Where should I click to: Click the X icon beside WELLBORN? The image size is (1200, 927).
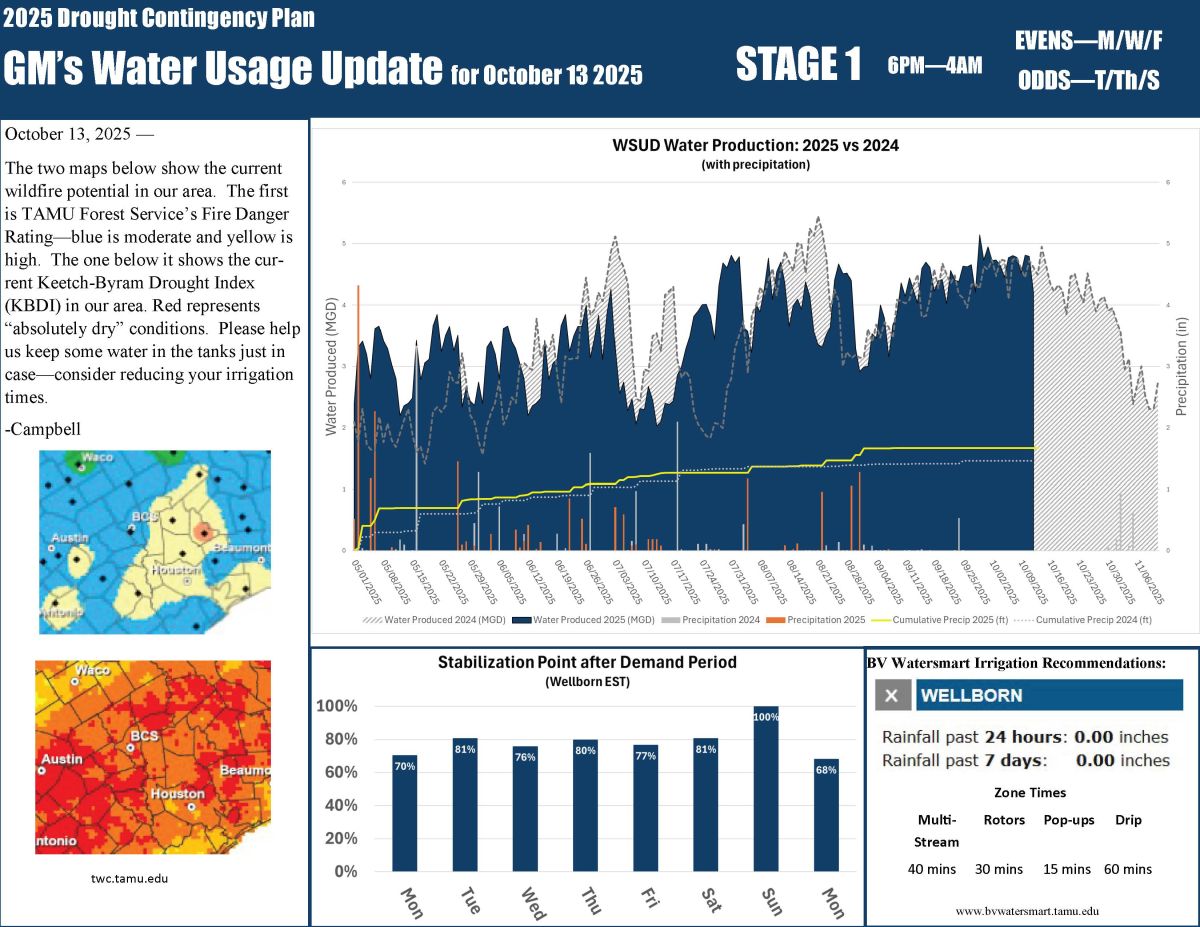click(893, 696)
